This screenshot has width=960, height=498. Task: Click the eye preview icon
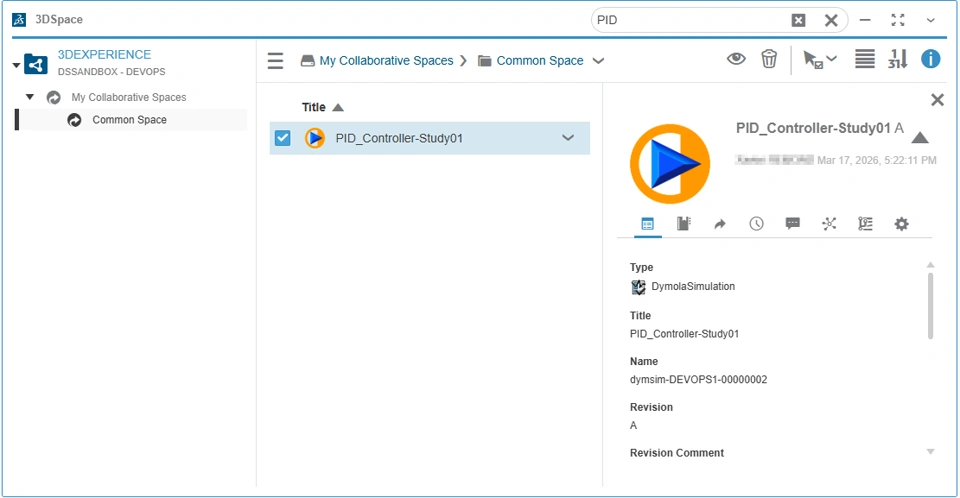point(736,59)
